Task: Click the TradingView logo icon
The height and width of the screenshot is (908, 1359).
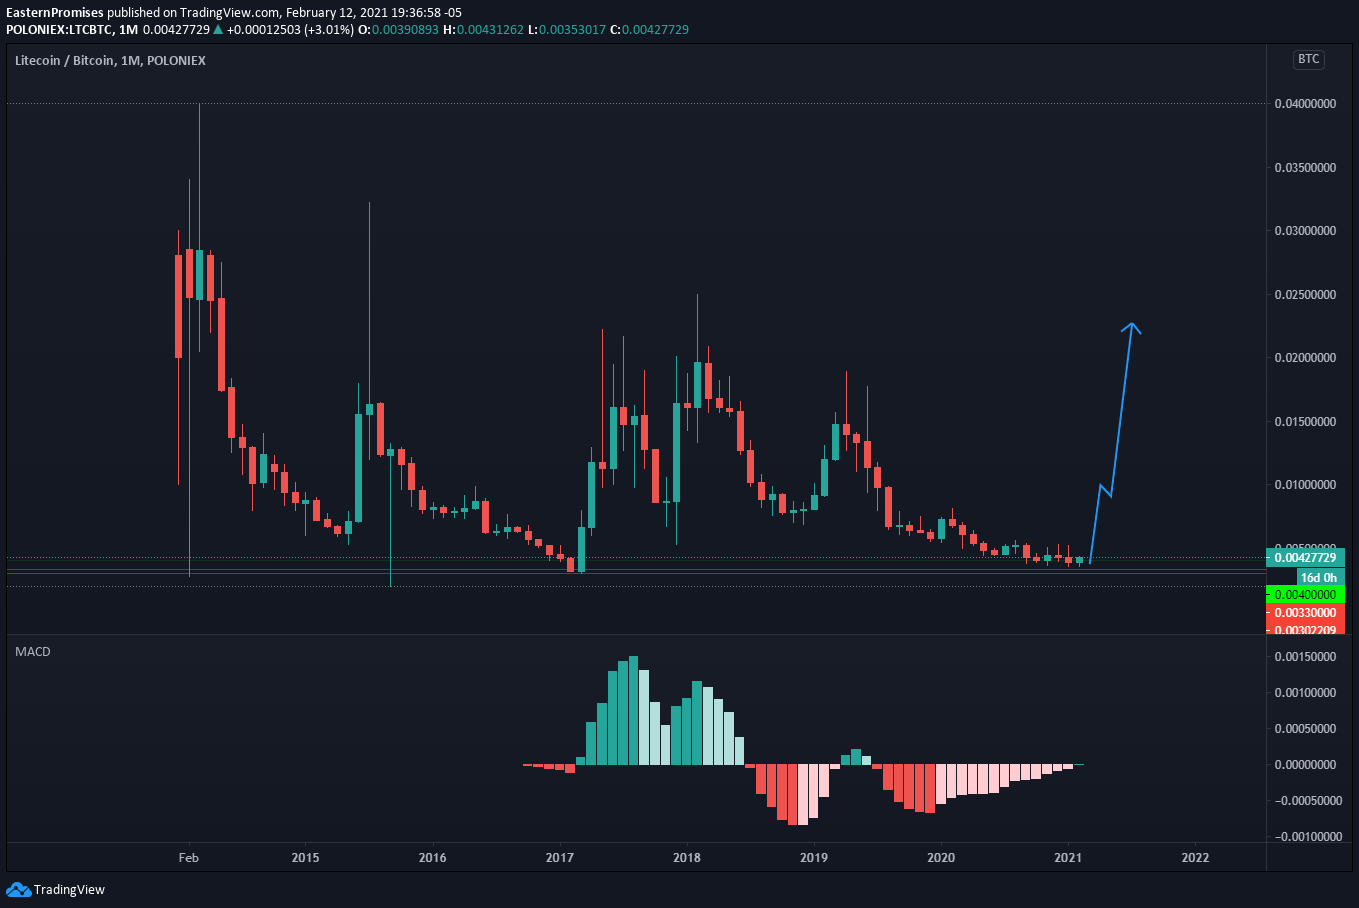Action: (18, 889)
